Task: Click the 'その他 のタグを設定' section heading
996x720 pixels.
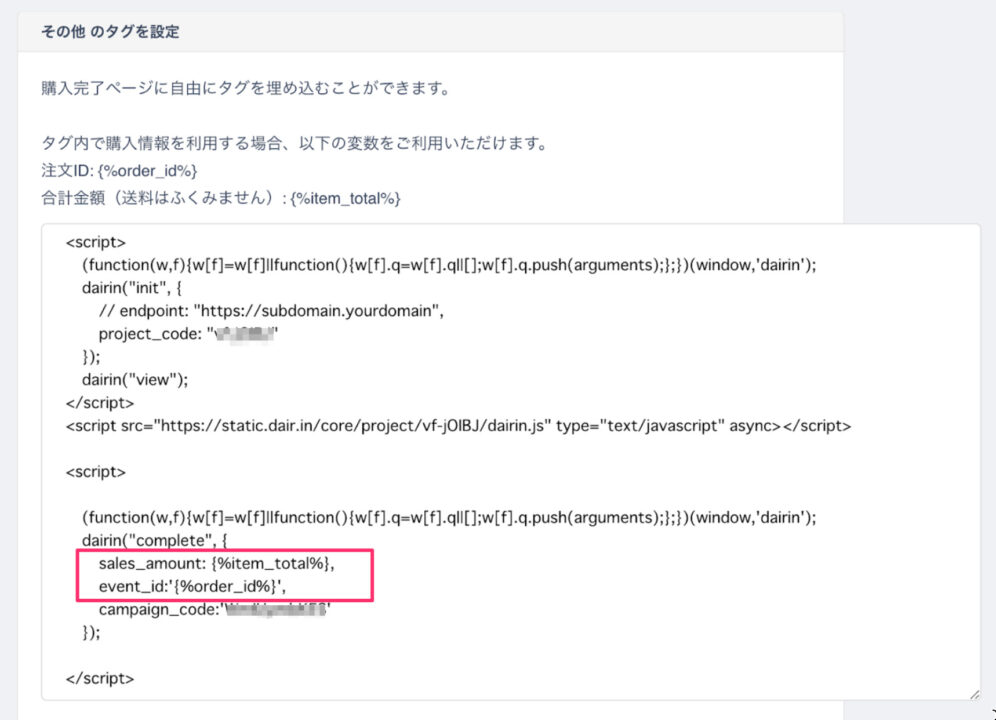Action: click(x=110, y=32)
